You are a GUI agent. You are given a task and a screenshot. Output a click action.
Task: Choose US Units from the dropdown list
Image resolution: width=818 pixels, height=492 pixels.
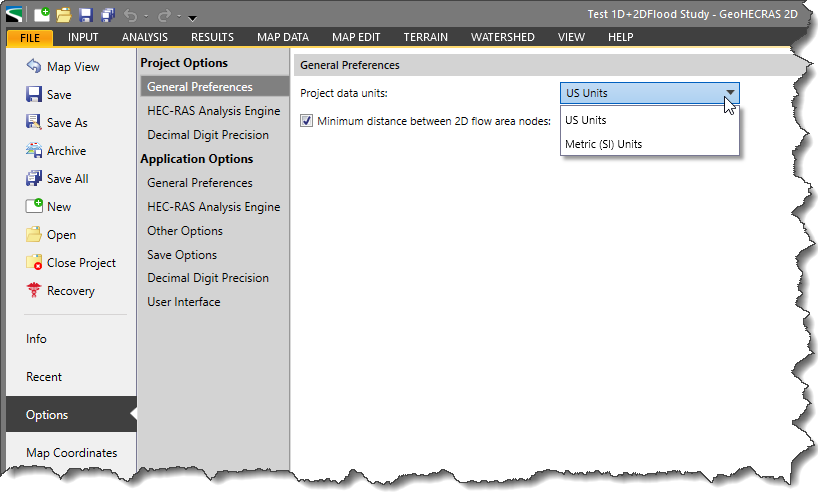[x=649, y=120]
